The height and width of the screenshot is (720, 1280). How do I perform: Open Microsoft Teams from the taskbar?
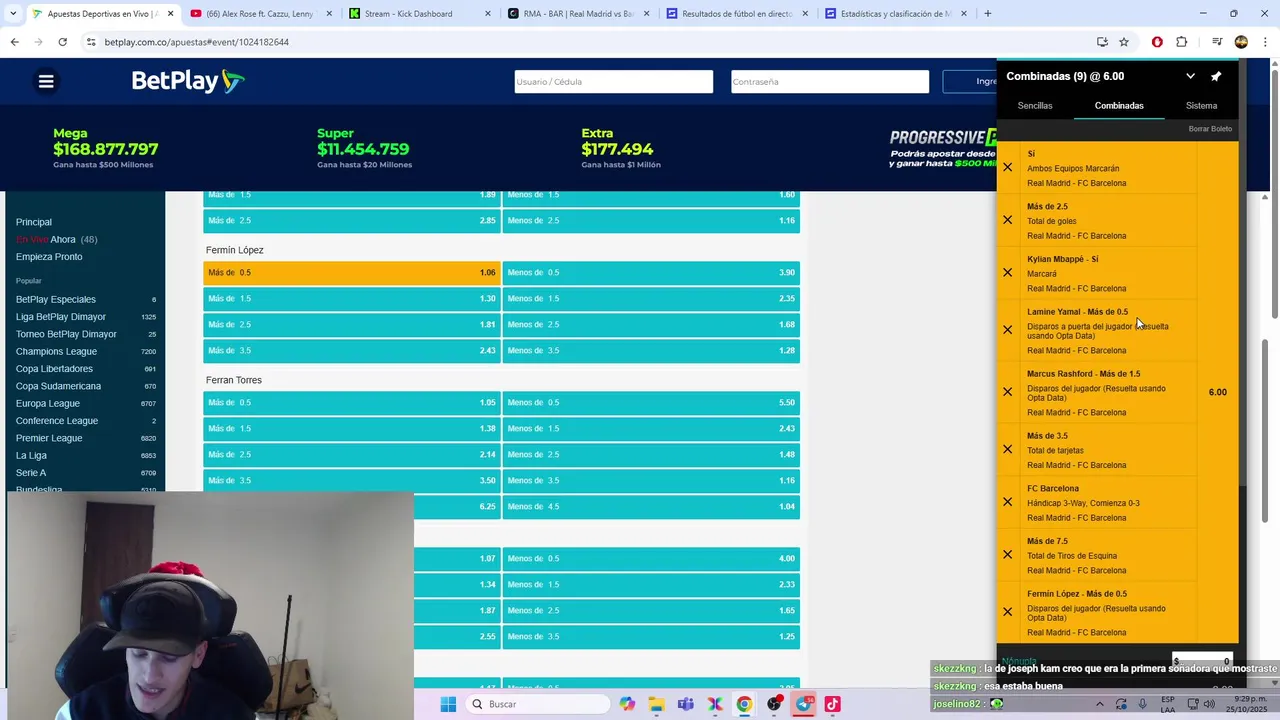(685, 704)
